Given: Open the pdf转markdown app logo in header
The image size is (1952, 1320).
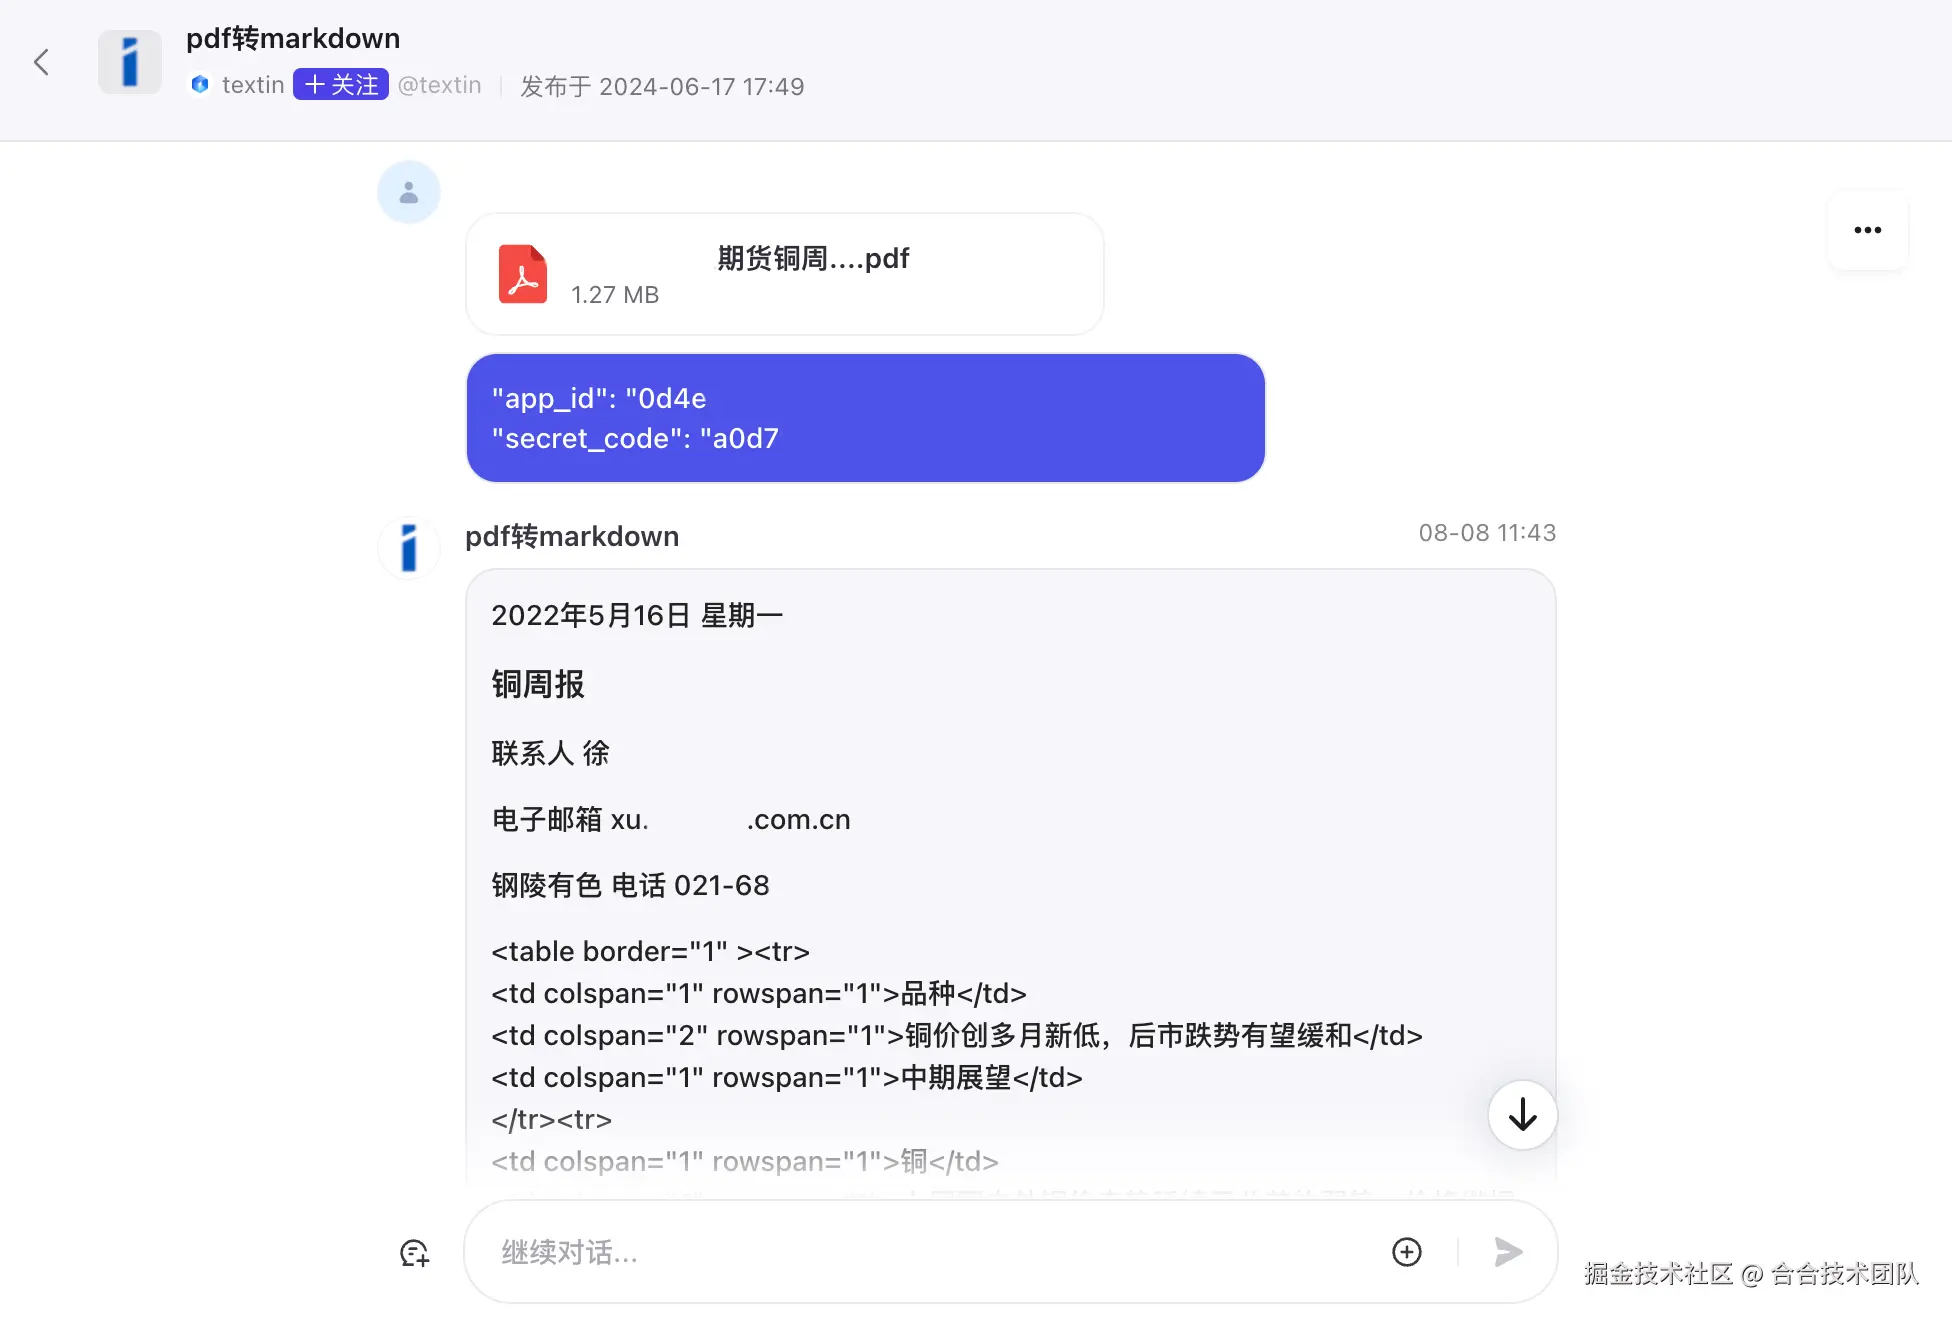Looking at the screenshot, I should tap(130, 62).
